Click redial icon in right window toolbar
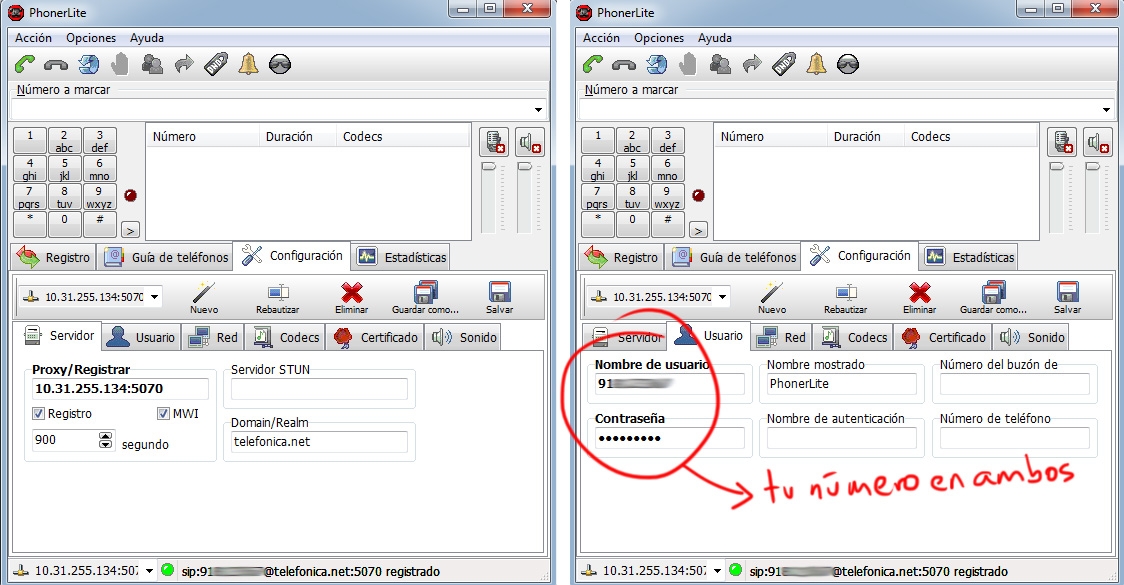Image resolution: width=1124 pixels, height=585 pixels. (656, 65)
